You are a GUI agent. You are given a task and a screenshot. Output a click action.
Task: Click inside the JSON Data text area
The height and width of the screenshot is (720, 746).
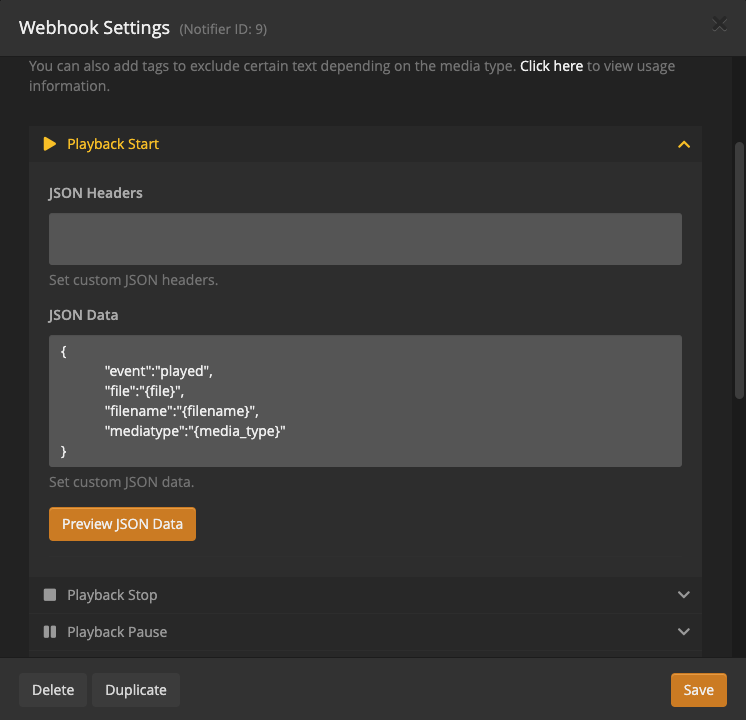point(365,401)
